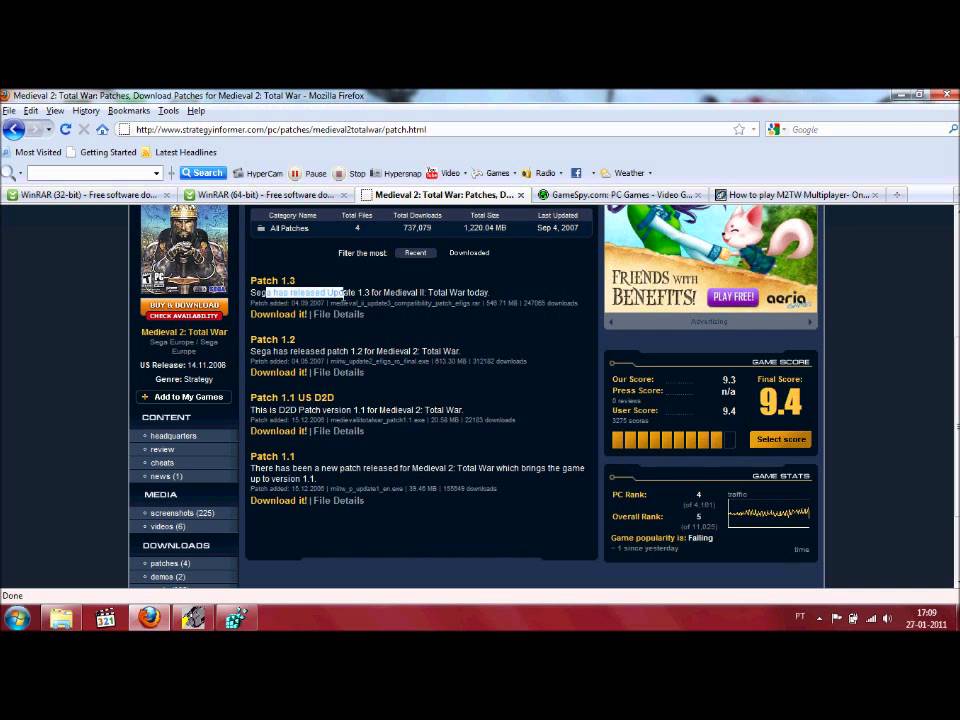Click Add to My Games
This screenshot has width=960, height=720.
click(x=184, y=397)
